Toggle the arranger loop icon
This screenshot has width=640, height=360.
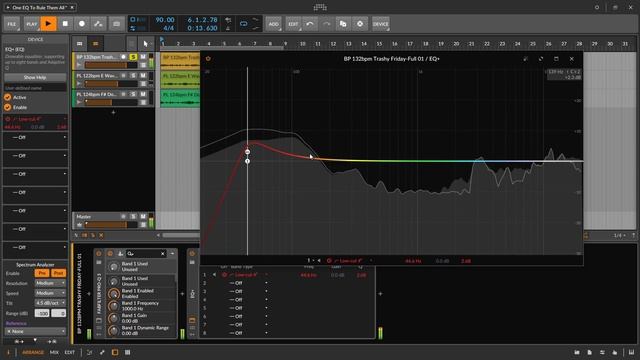[x=244, y=24]
